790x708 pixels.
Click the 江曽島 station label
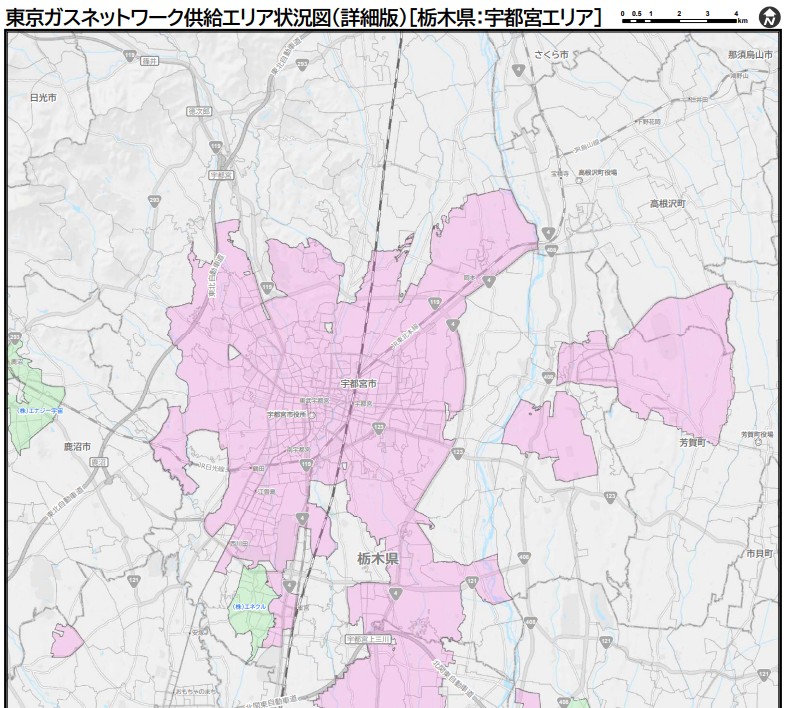(x=266, y=491)
